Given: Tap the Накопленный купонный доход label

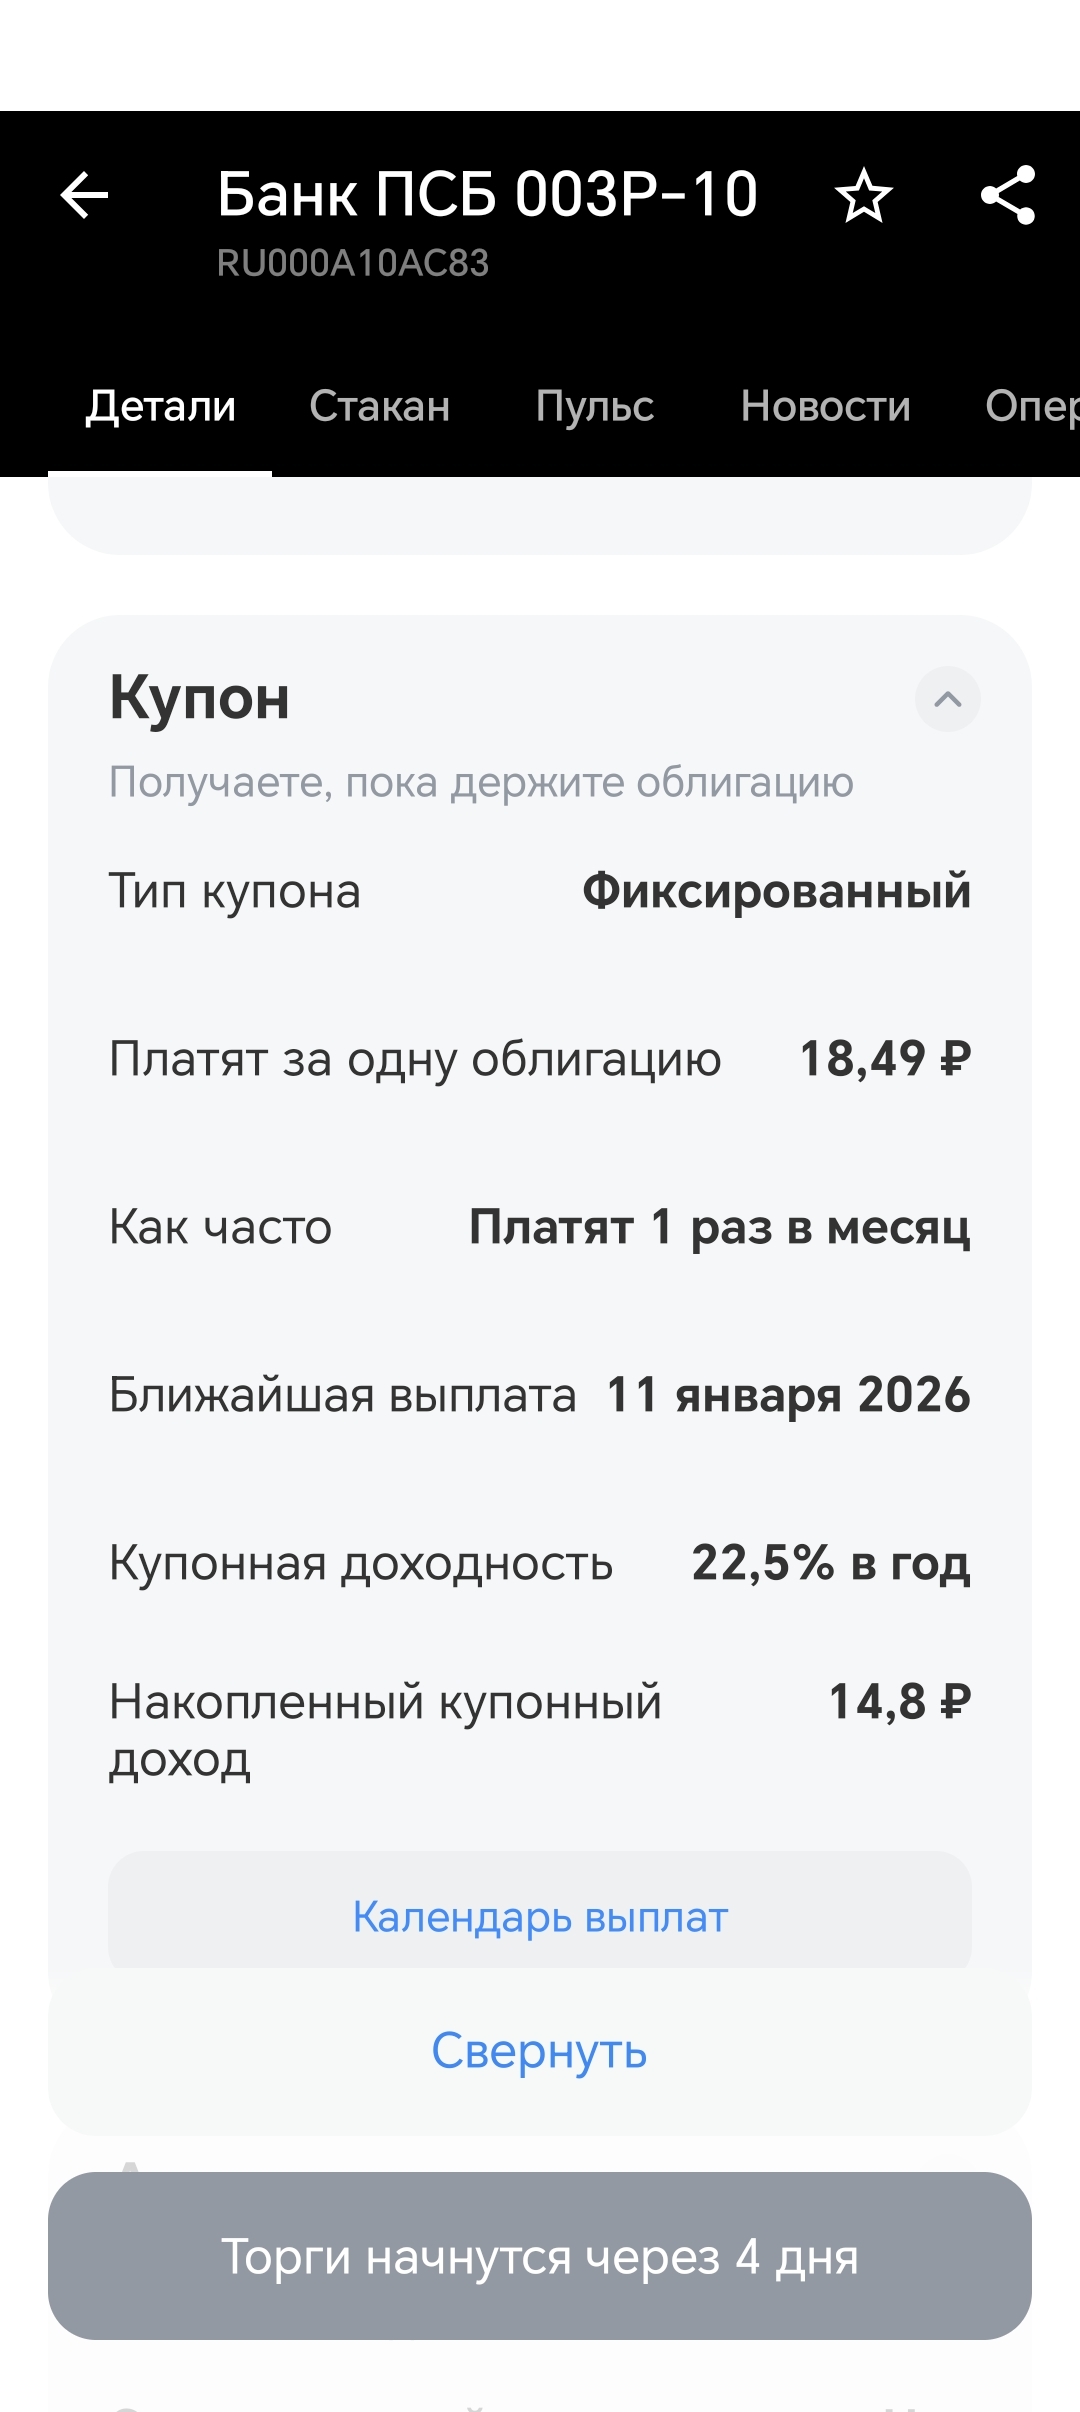Looking at the screenshot, I should 385,1730.
